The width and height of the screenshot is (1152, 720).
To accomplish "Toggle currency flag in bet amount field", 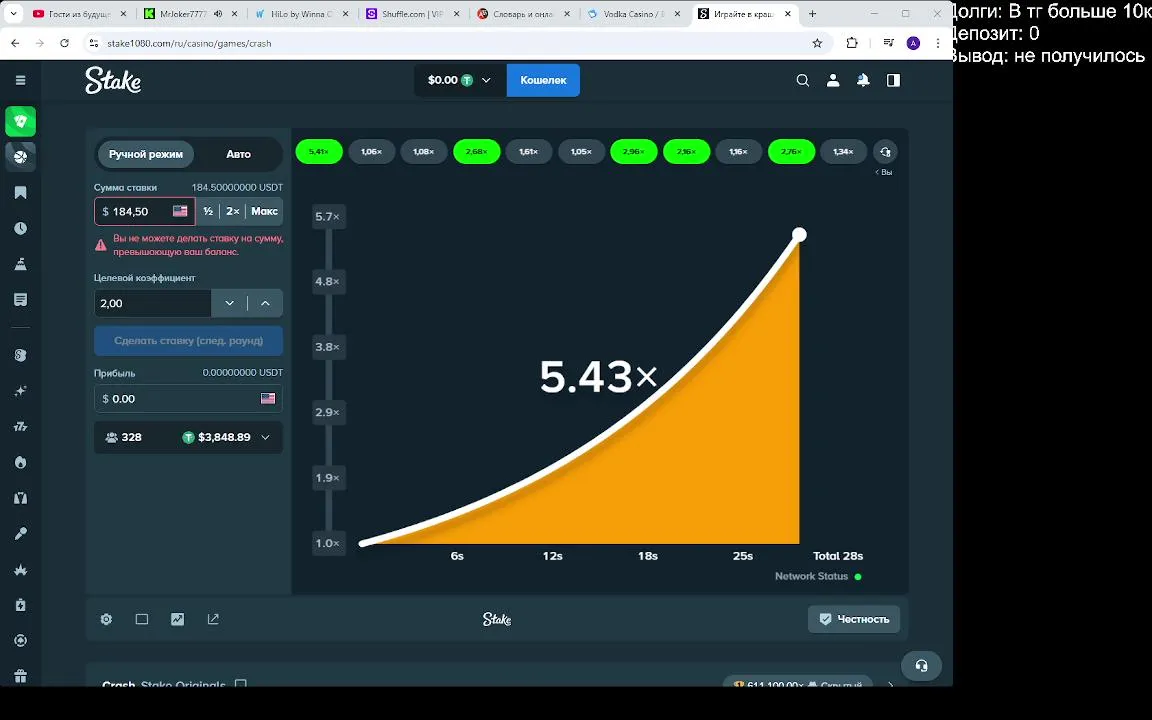I will (180, 211).
